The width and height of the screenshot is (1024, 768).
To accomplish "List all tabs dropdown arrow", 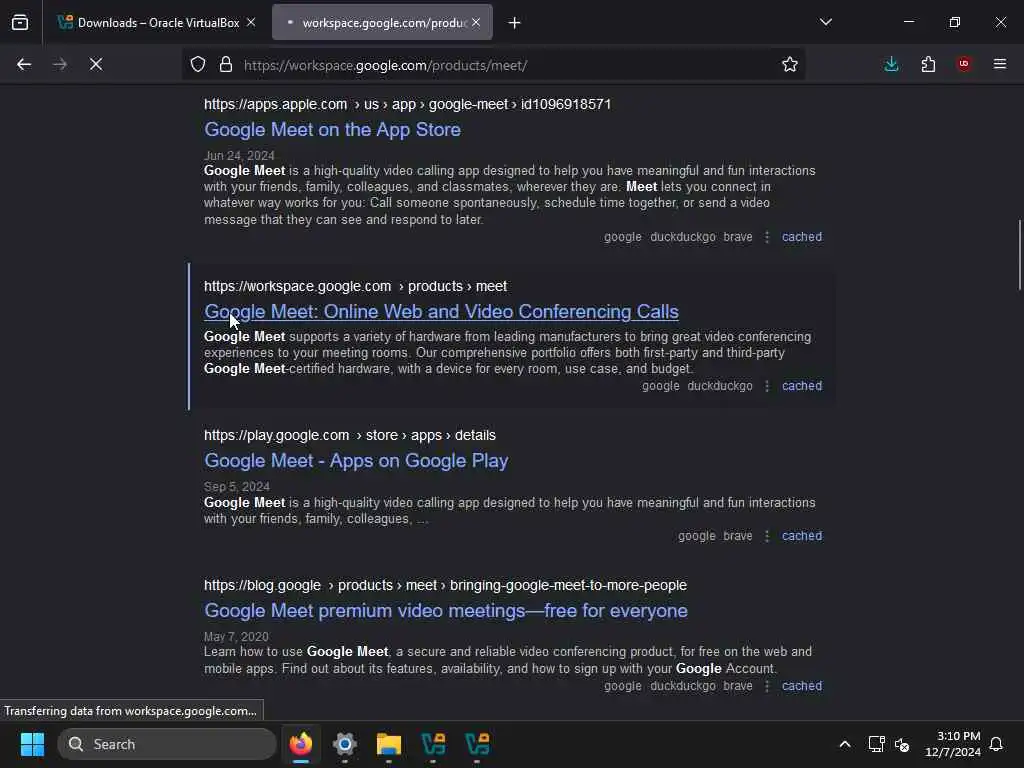I will (x=825, y=22).
